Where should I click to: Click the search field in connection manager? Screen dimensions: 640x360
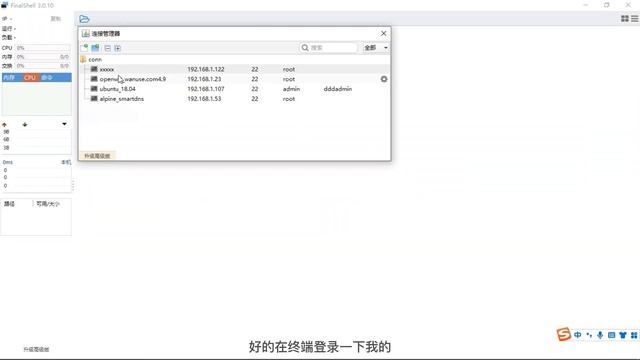[329, 48]
